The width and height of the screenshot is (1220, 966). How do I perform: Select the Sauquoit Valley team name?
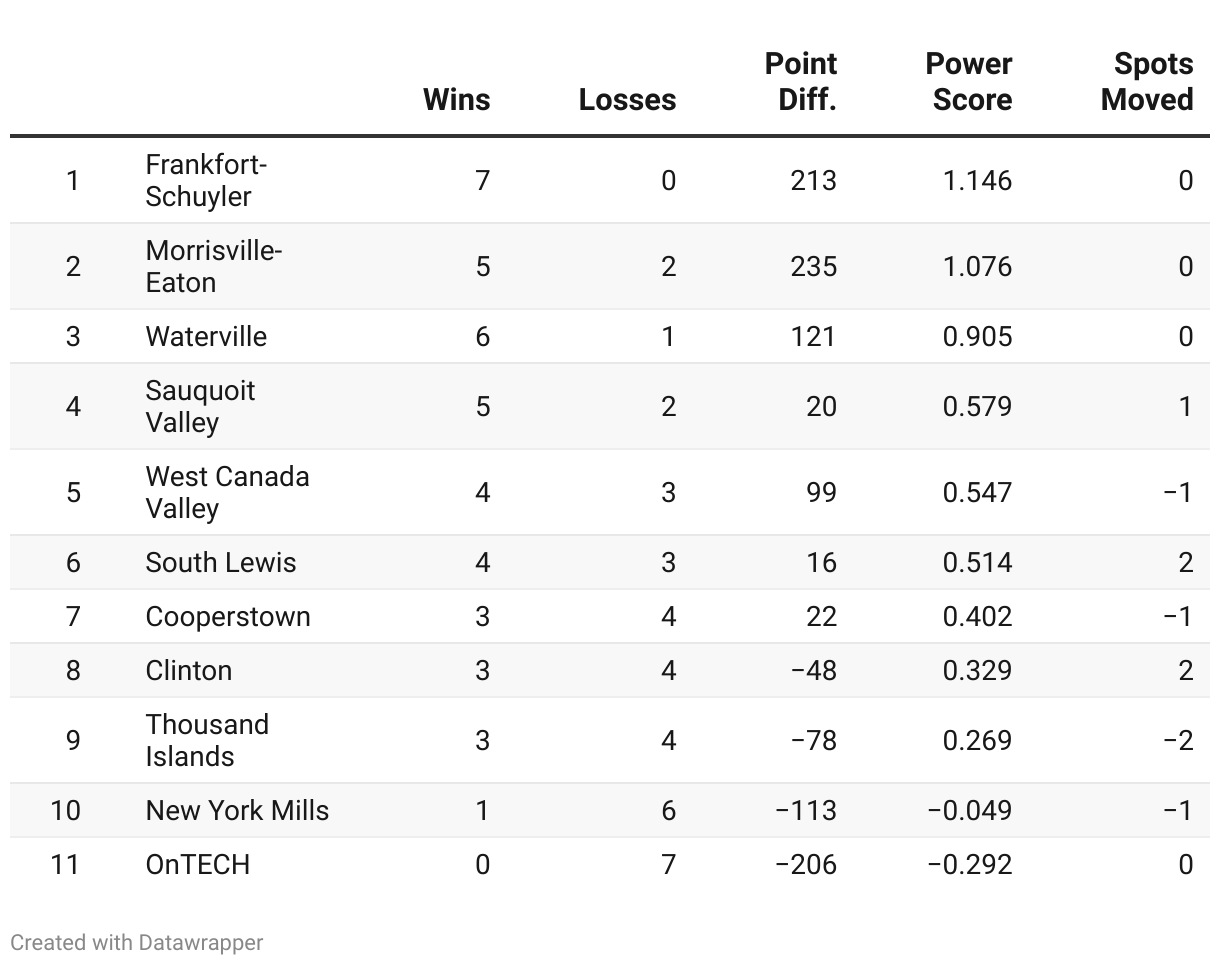[200, 406]
